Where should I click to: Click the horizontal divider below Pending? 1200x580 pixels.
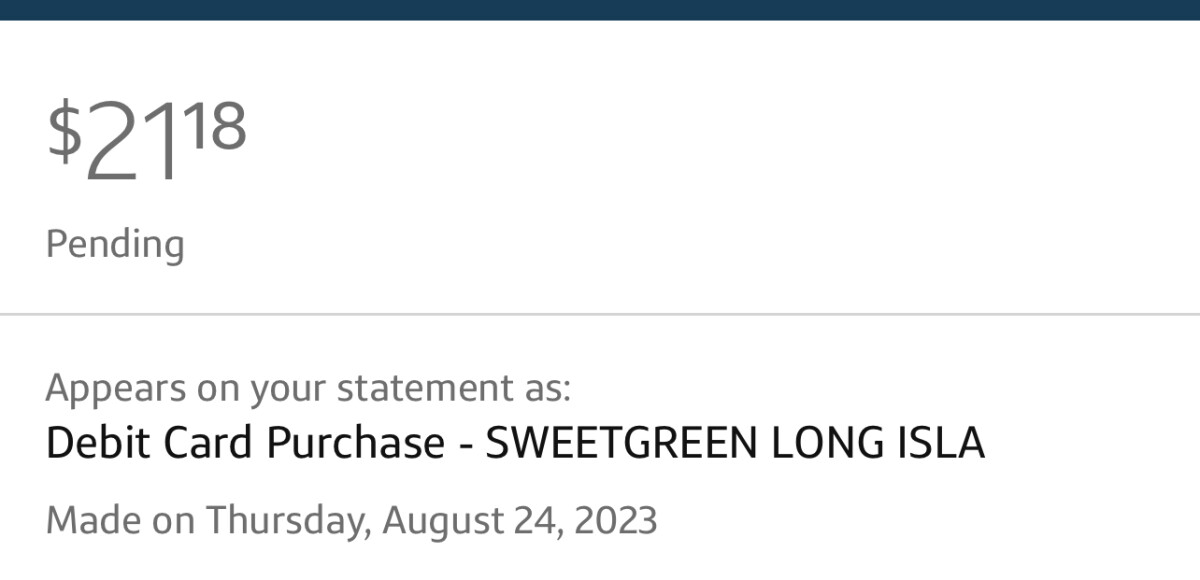tap(600, 314)
